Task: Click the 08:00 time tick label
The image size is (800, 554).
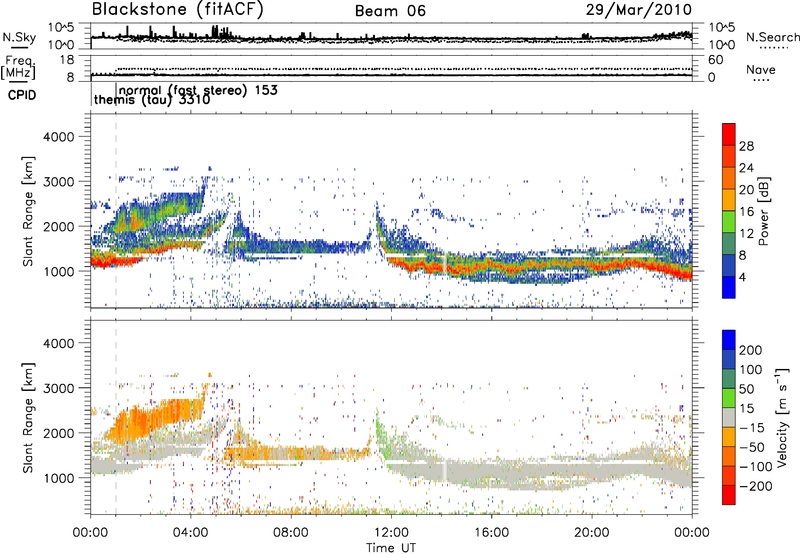Action: (x=290, y=532)
